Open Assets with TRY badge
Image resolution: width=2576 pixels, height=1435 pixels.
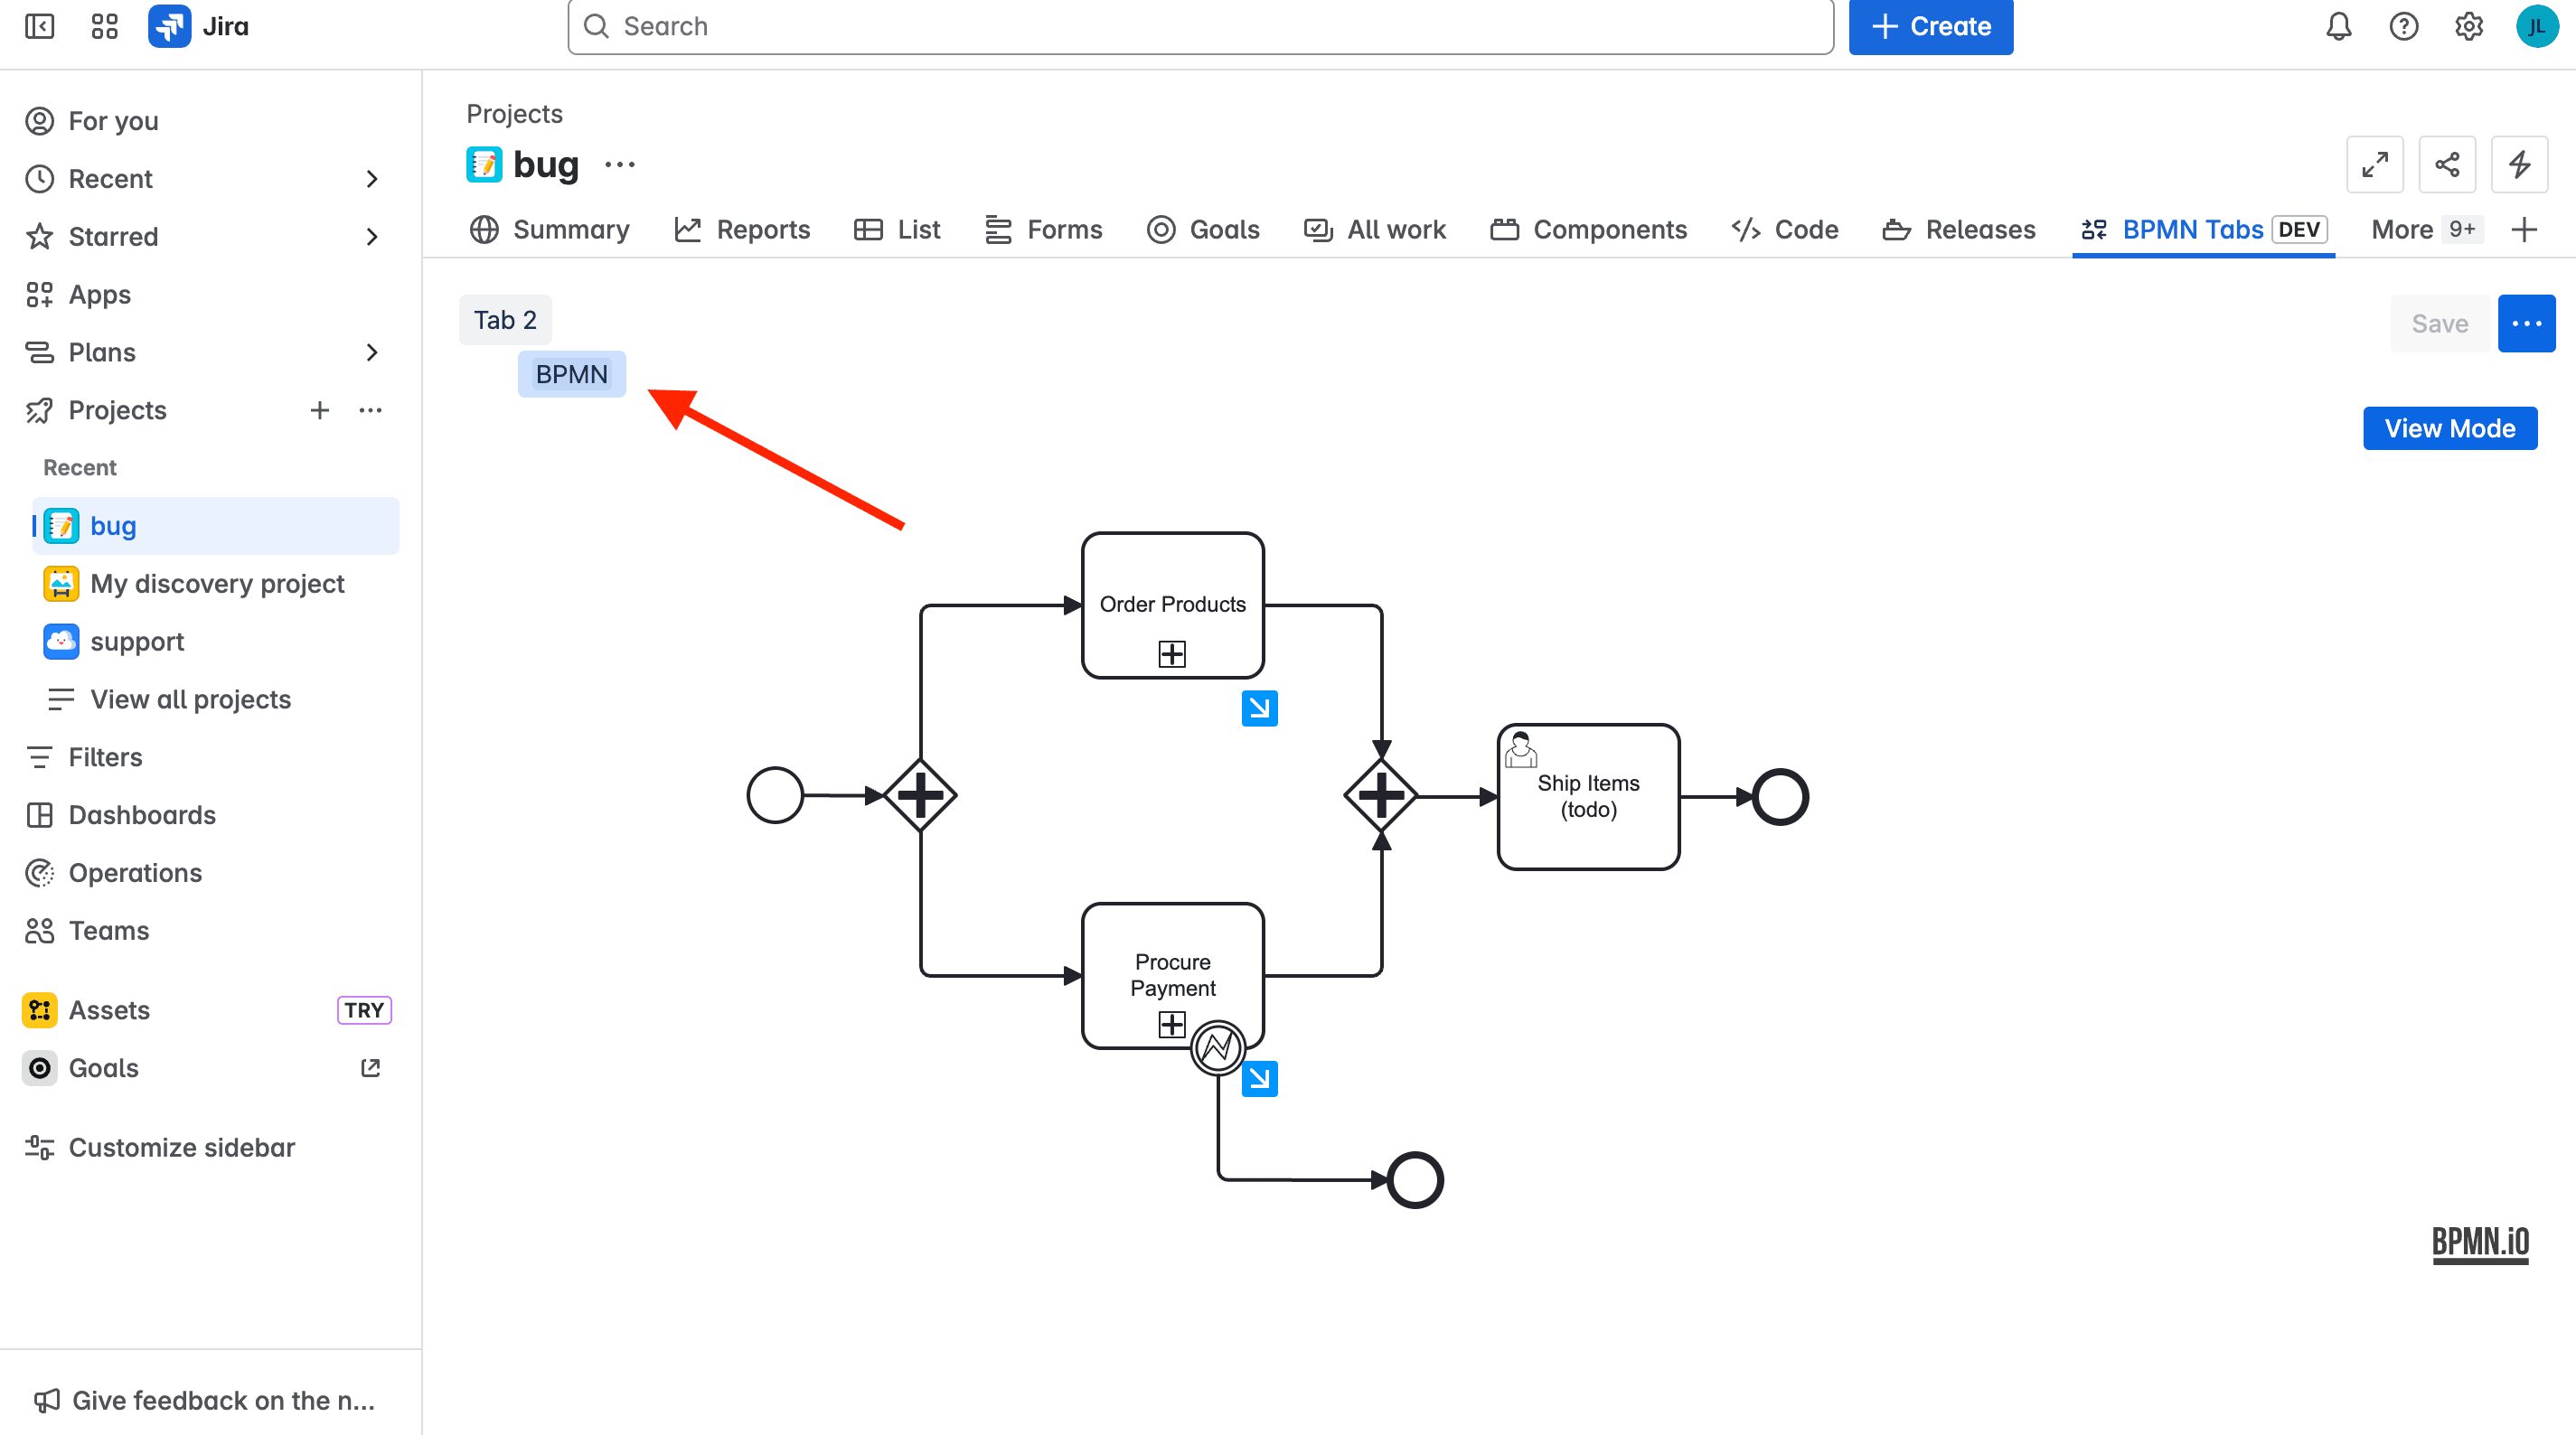coord(210,1010)
